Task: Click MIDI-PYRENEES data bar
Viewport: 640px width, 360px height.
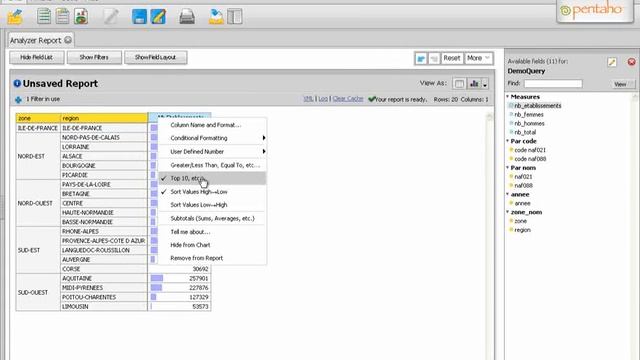Action: click(x=156, y=288)
